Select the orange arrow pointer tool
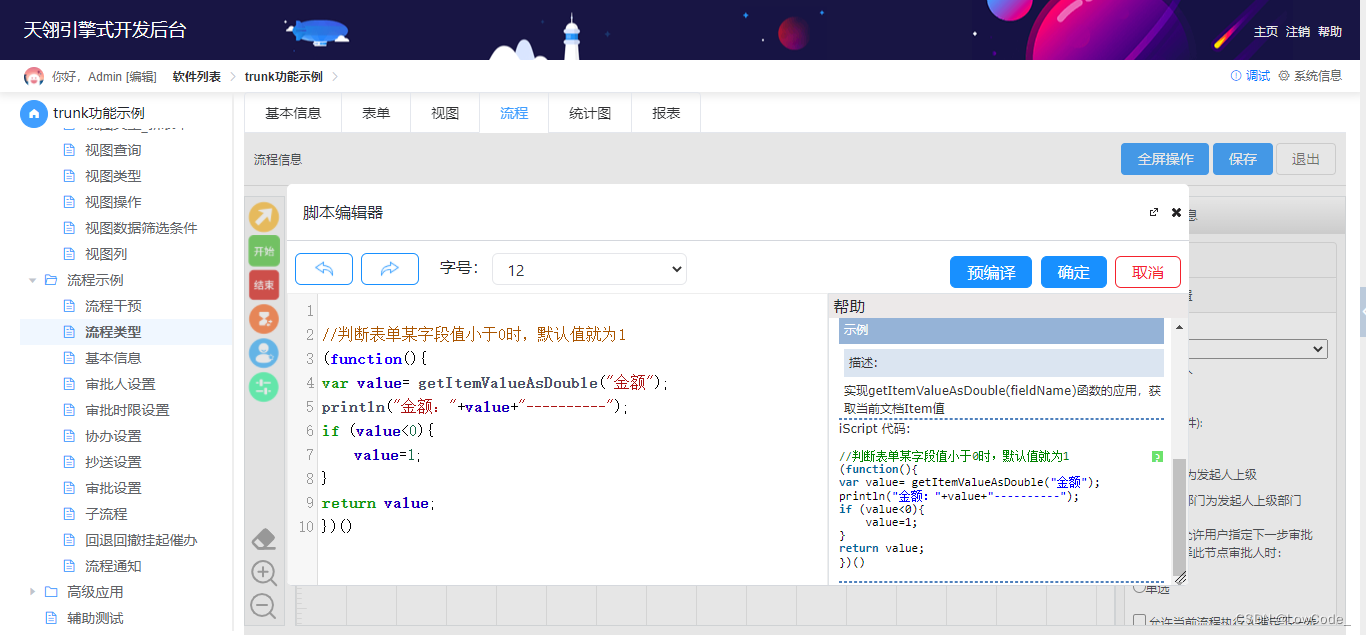 [264, 217]
